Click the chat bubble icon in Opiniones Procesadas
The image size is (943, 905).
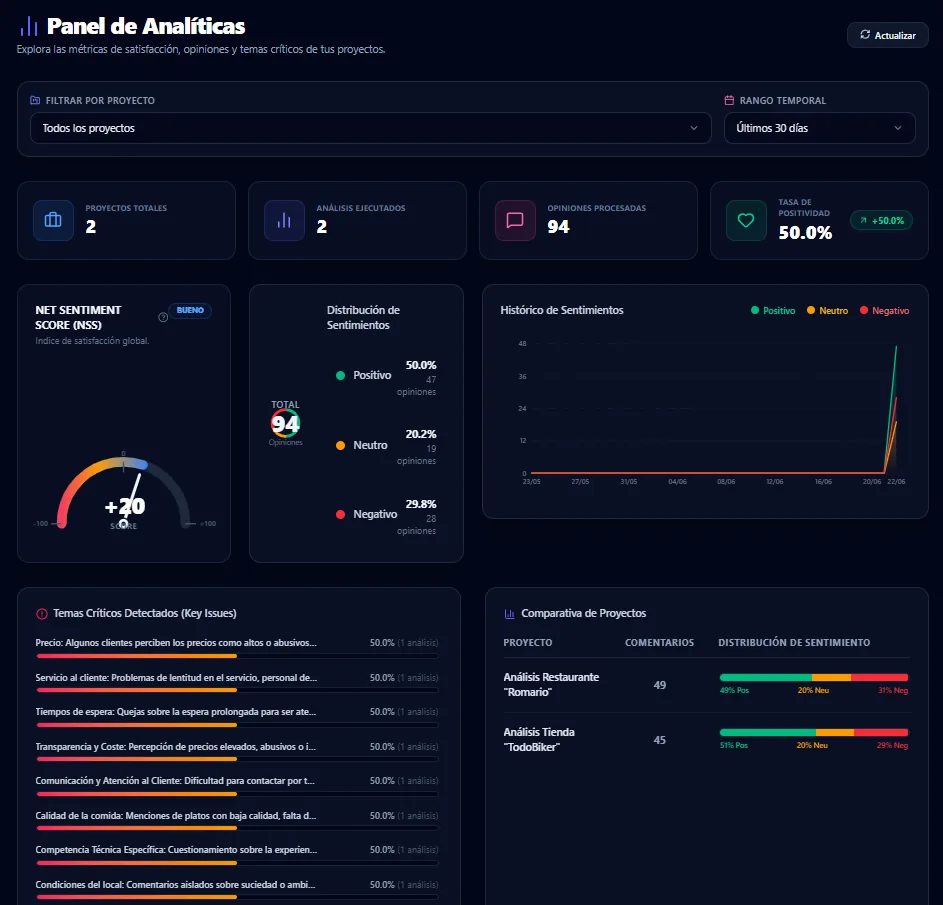pyautogui.click(x=515, y=220)
